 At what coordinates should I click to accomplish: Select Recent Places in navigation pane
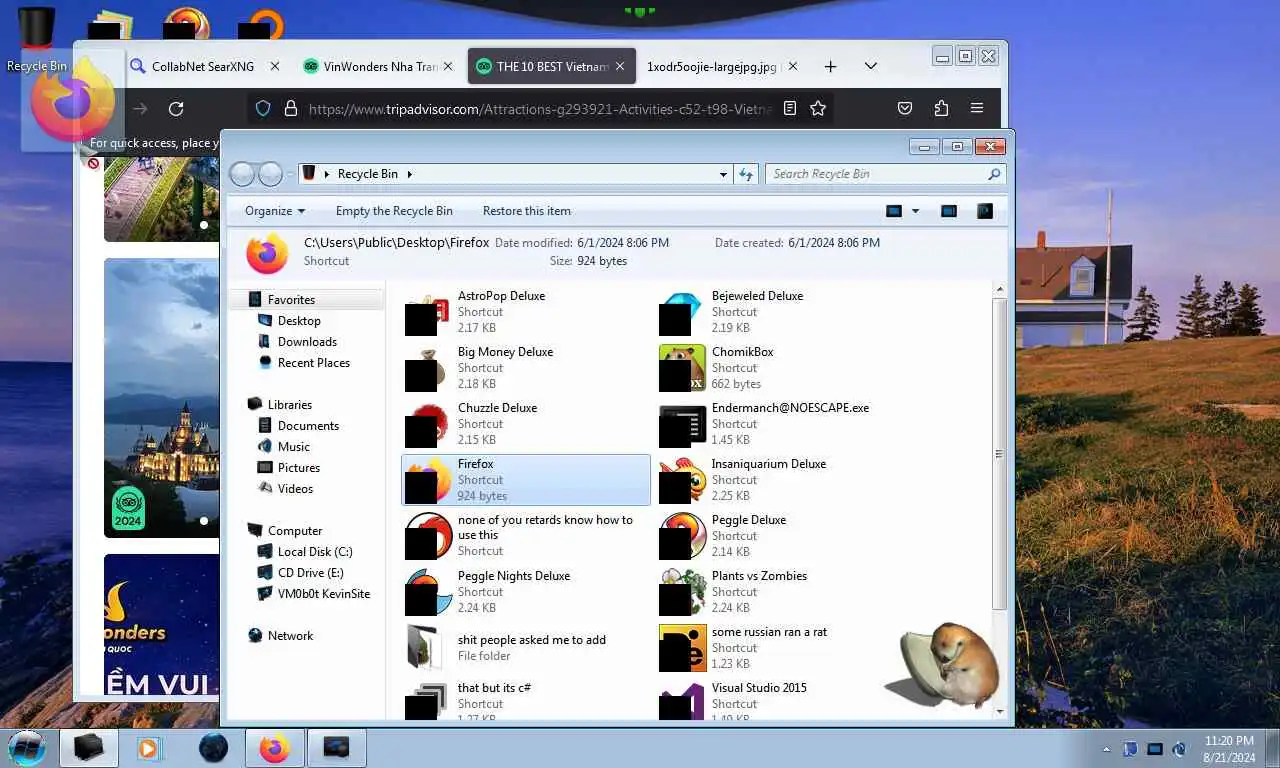[x=314, y=363]
